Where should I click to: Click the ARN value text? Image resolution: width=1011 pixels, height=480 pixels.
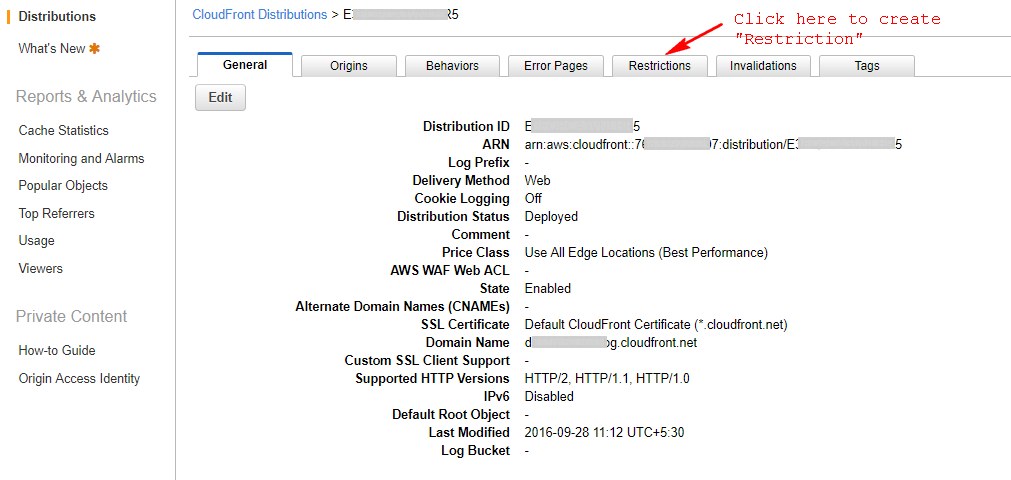713,145
